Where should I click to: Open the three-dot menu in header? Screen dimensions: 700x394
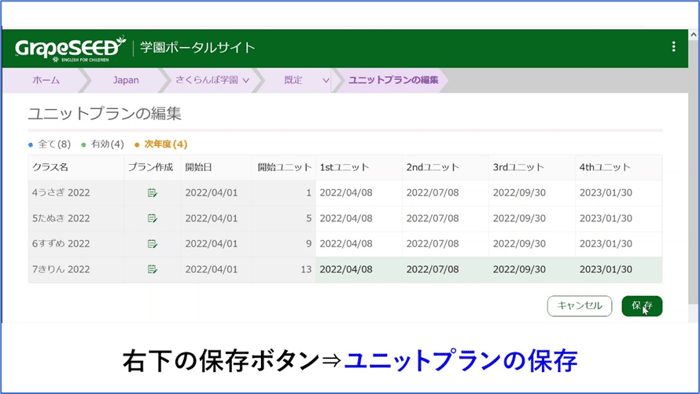click(x=673, y=47)
